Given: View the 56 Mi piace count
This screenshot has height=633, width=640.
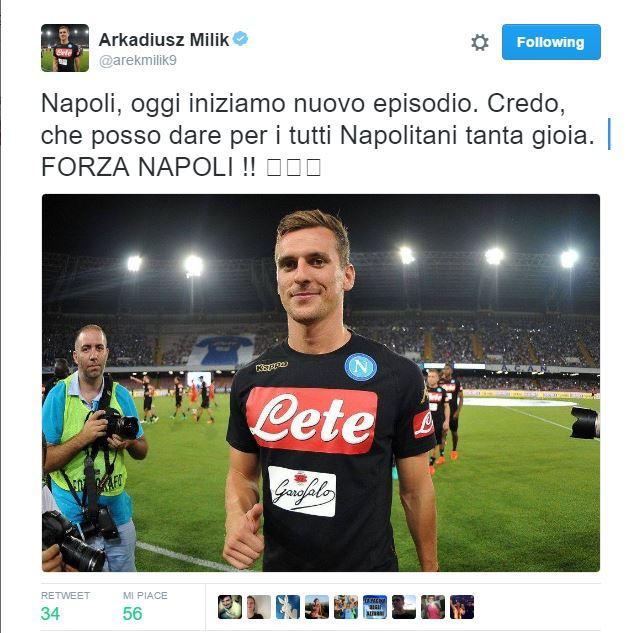Looking at the screenshot, I should [133, 613].
